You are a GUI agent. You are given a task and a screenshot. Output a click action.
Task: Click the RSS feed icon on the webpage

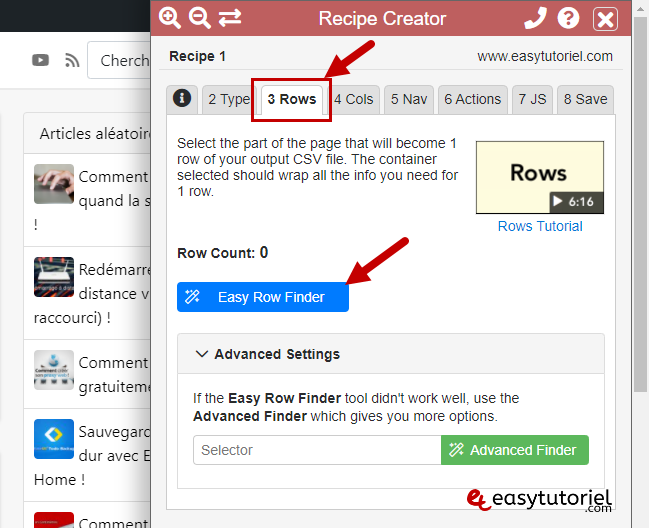pos(72,60)
